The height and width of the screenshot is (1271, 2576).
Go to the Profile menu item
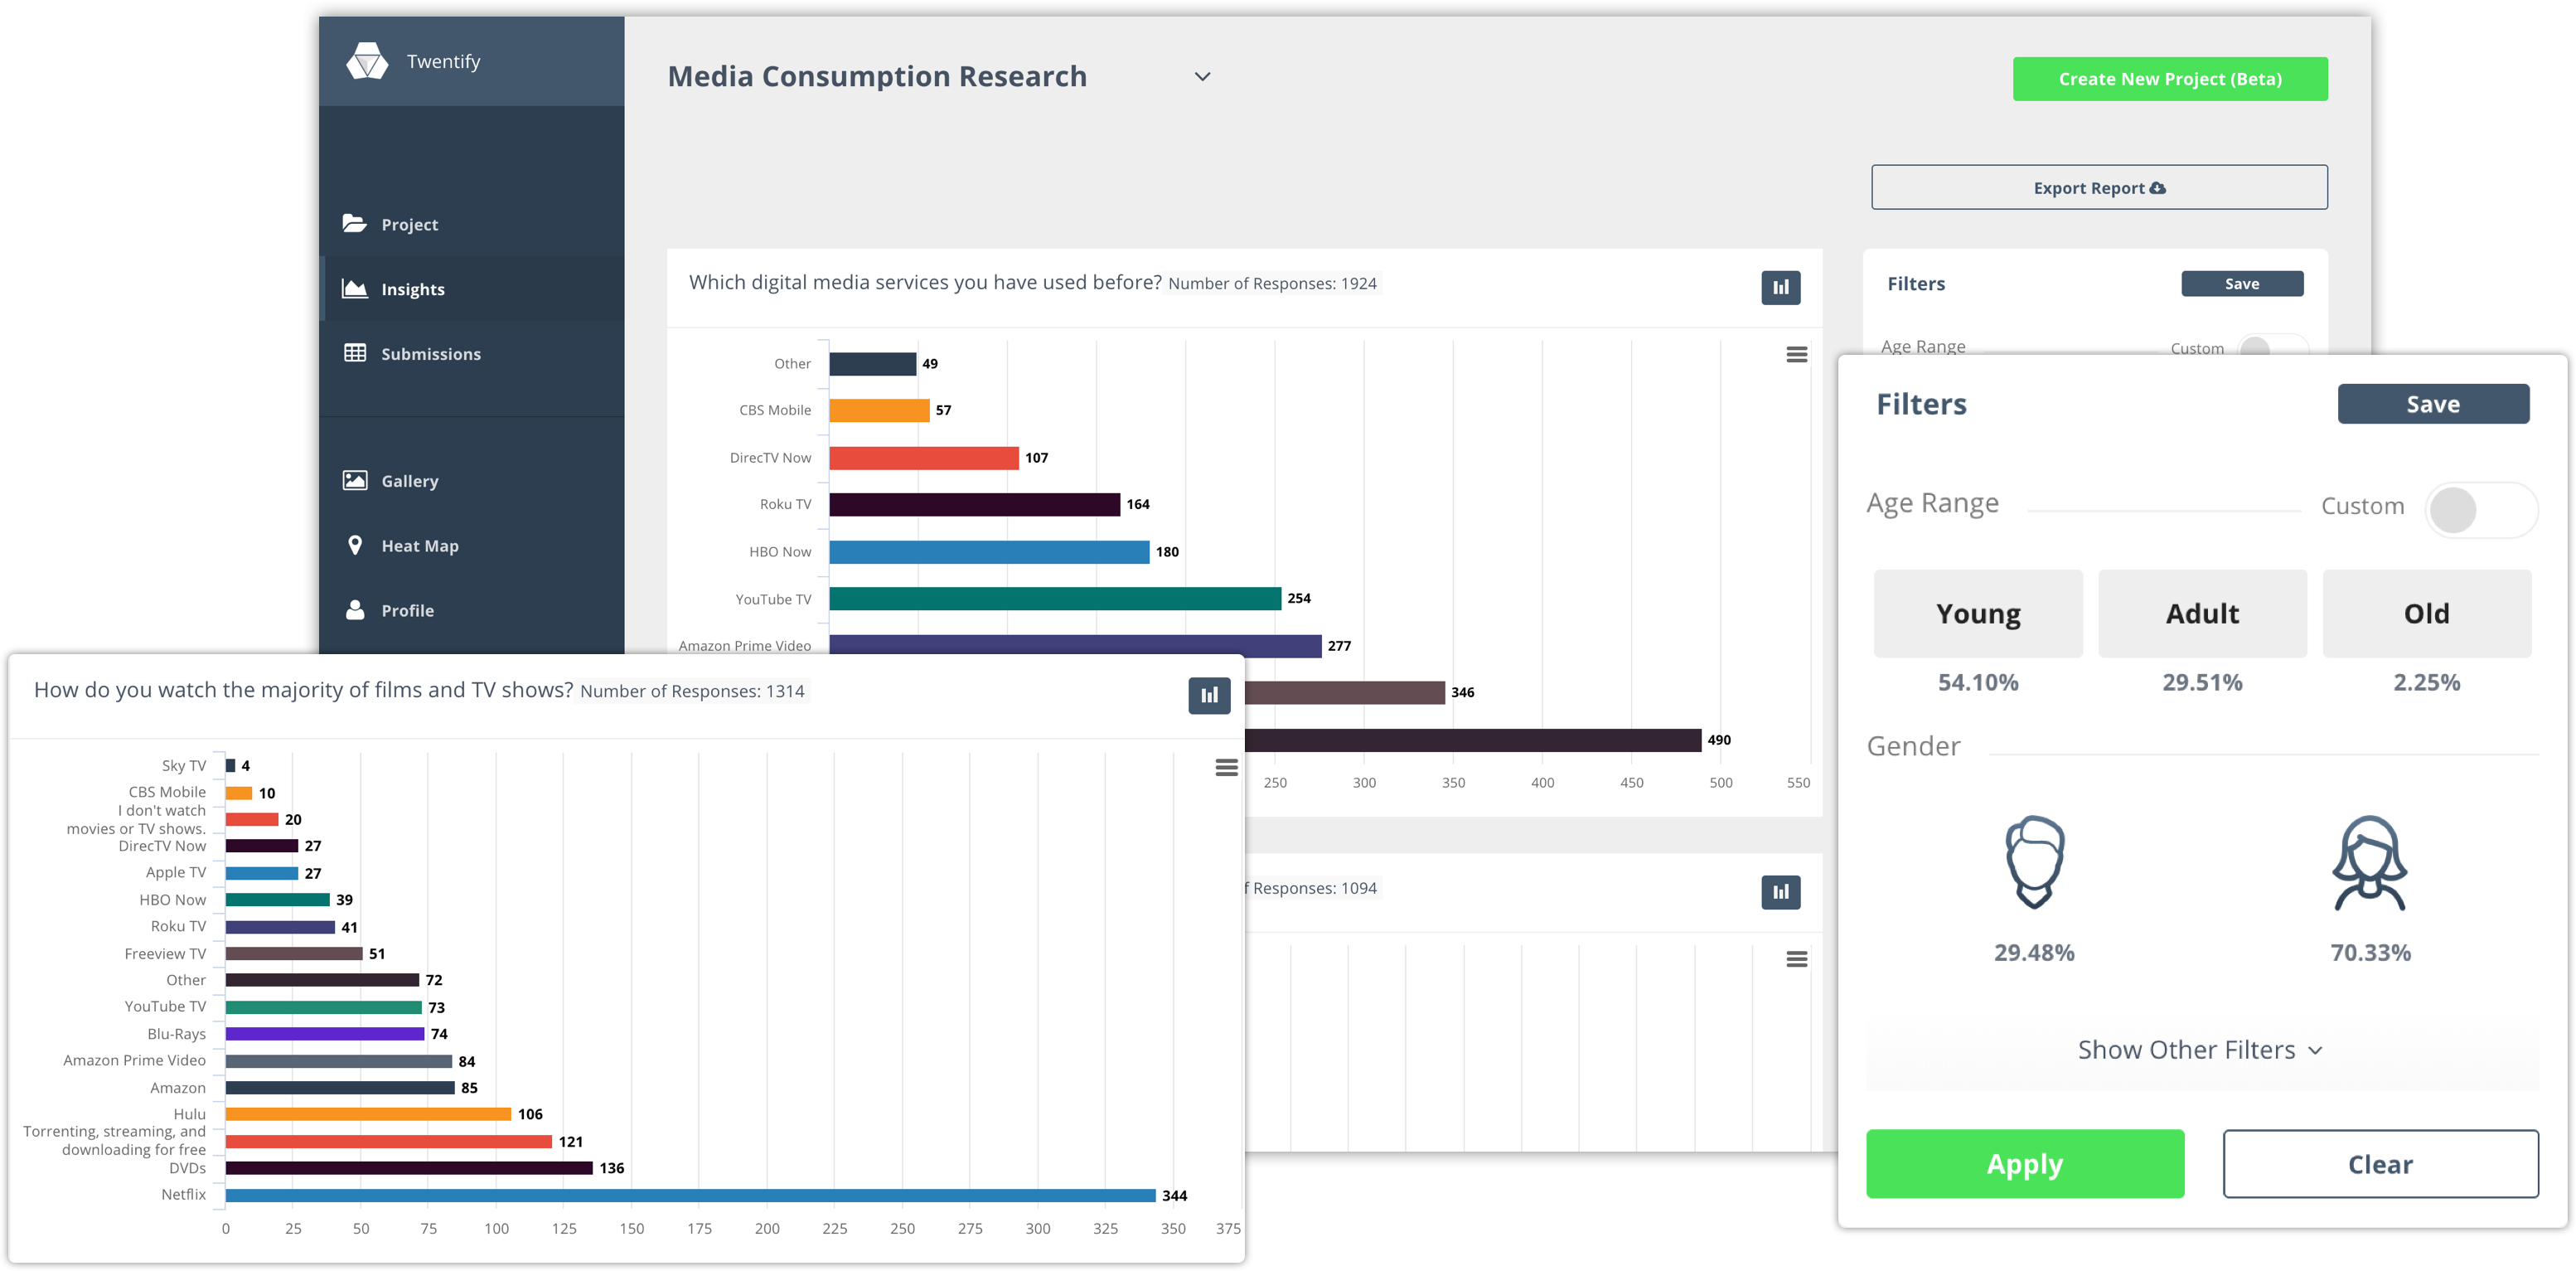(472, 611)
